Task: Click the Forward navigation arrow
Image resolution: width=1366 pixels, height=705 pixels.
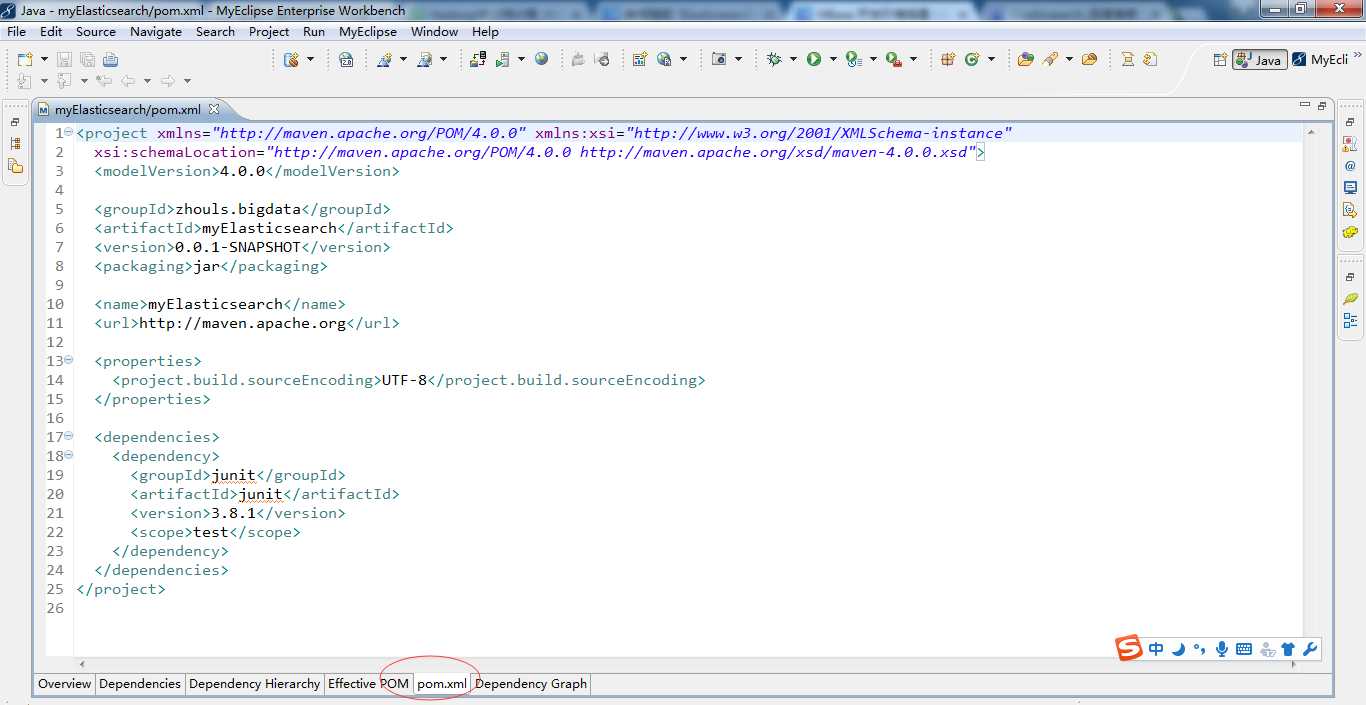Action: click(168, 81)
